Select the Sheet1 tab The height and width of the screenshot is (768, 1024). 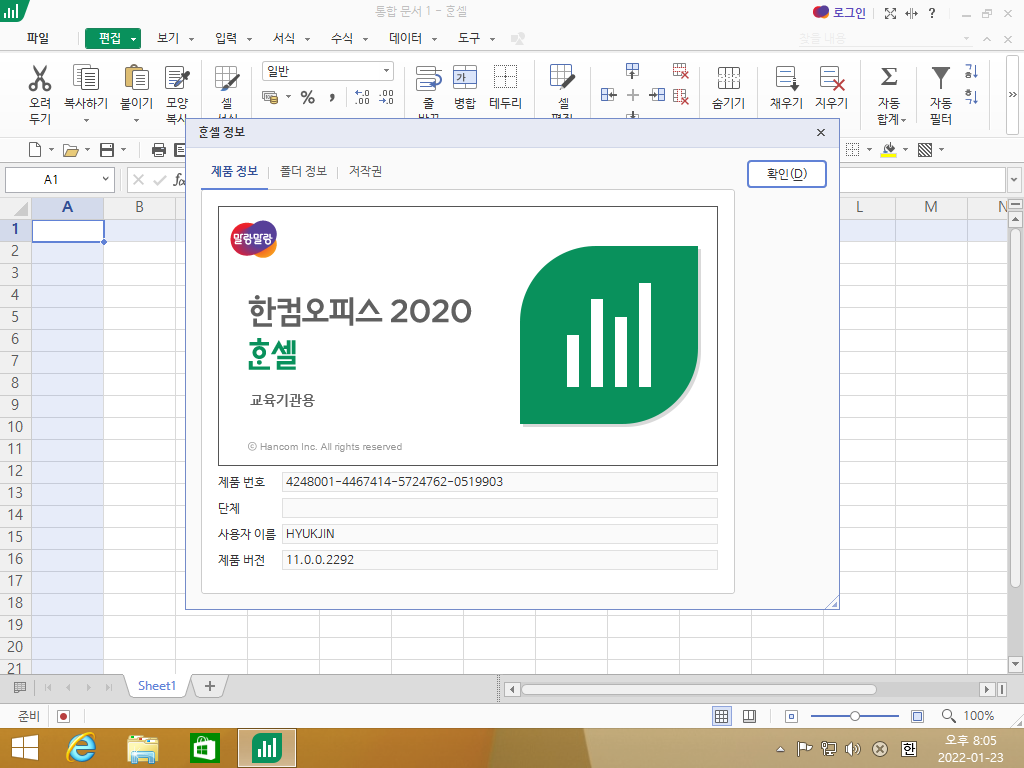click(x=157, y=686)
